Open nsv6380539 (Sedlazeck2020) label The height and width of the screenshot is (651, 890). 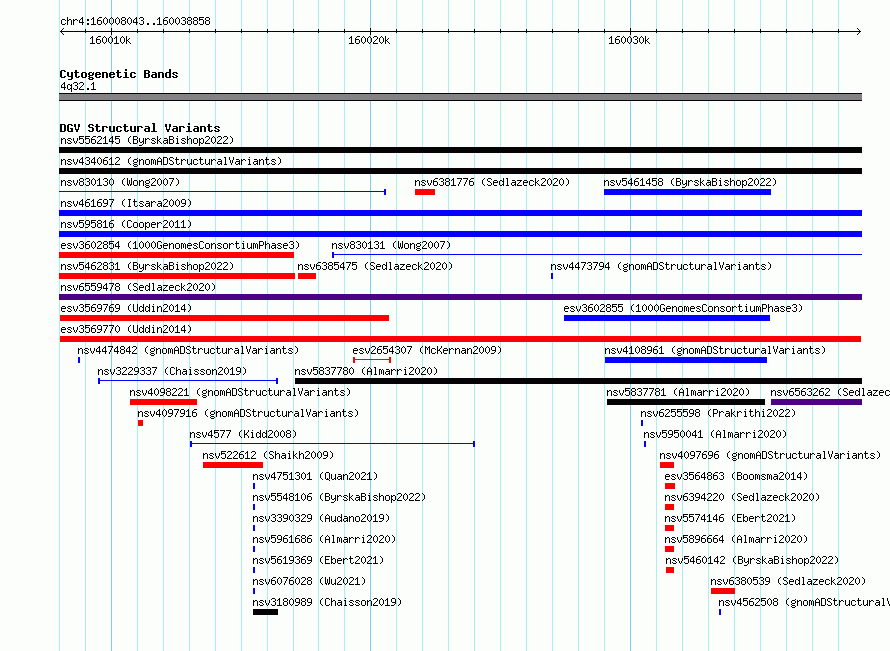[788, 581]
